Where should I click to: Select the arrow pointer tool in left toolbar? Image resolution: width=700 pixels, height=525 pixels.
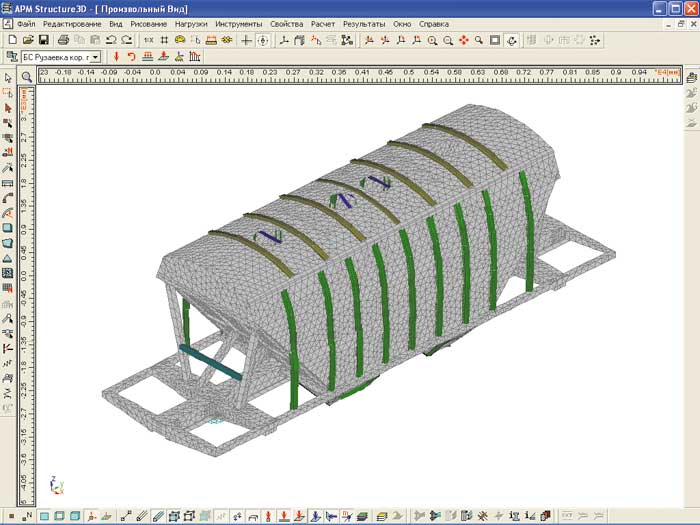point(8,77)
